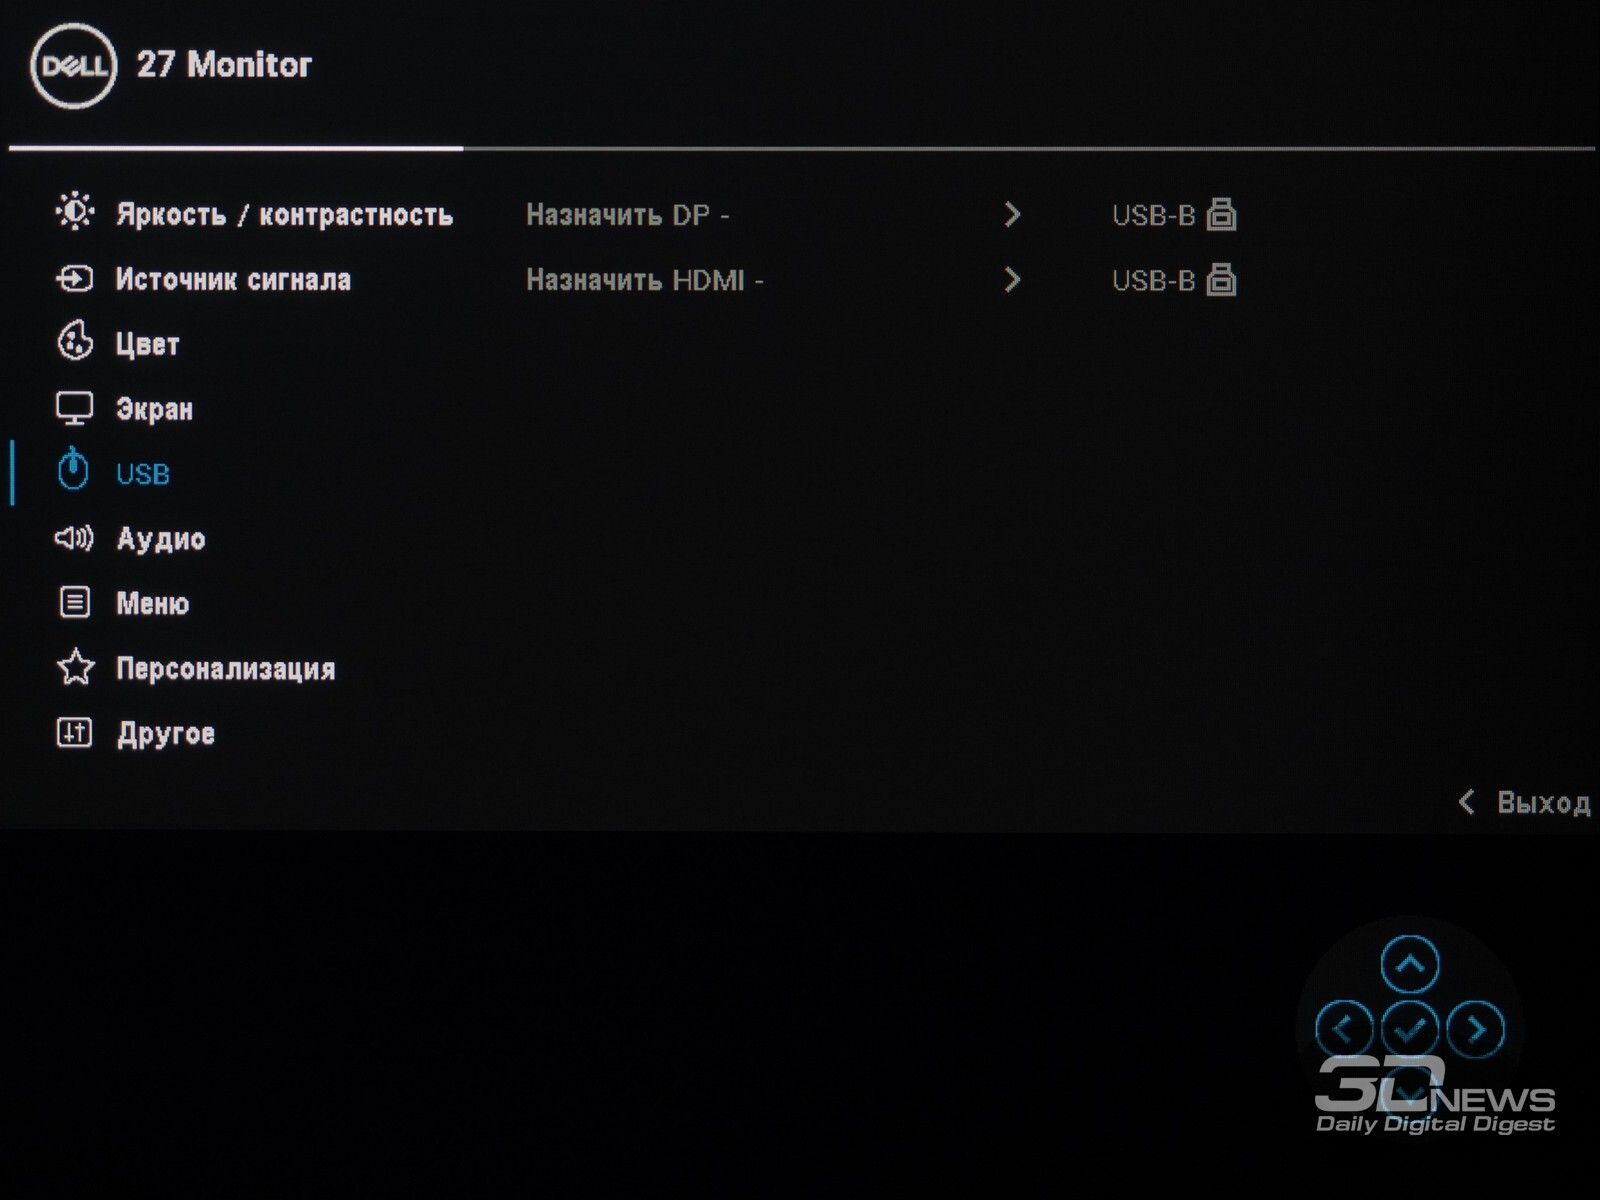Click the color palette icon
Viewport: 1600px width, 1200px height.
pos(75,341)
